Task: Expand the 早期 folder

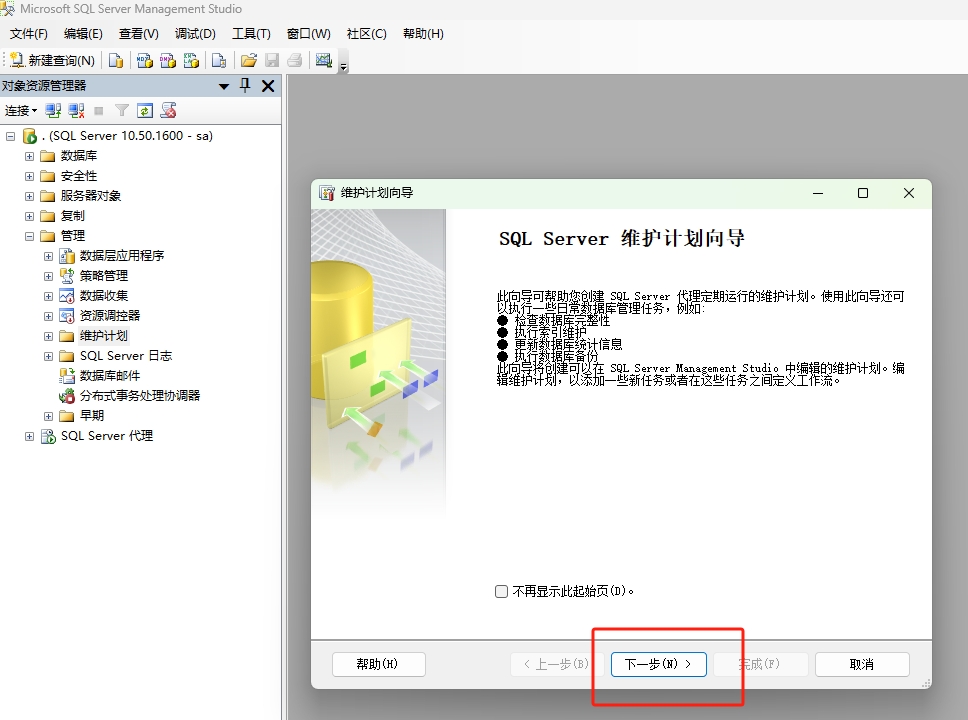Action: pyautogui.click(x=48, y=416)
